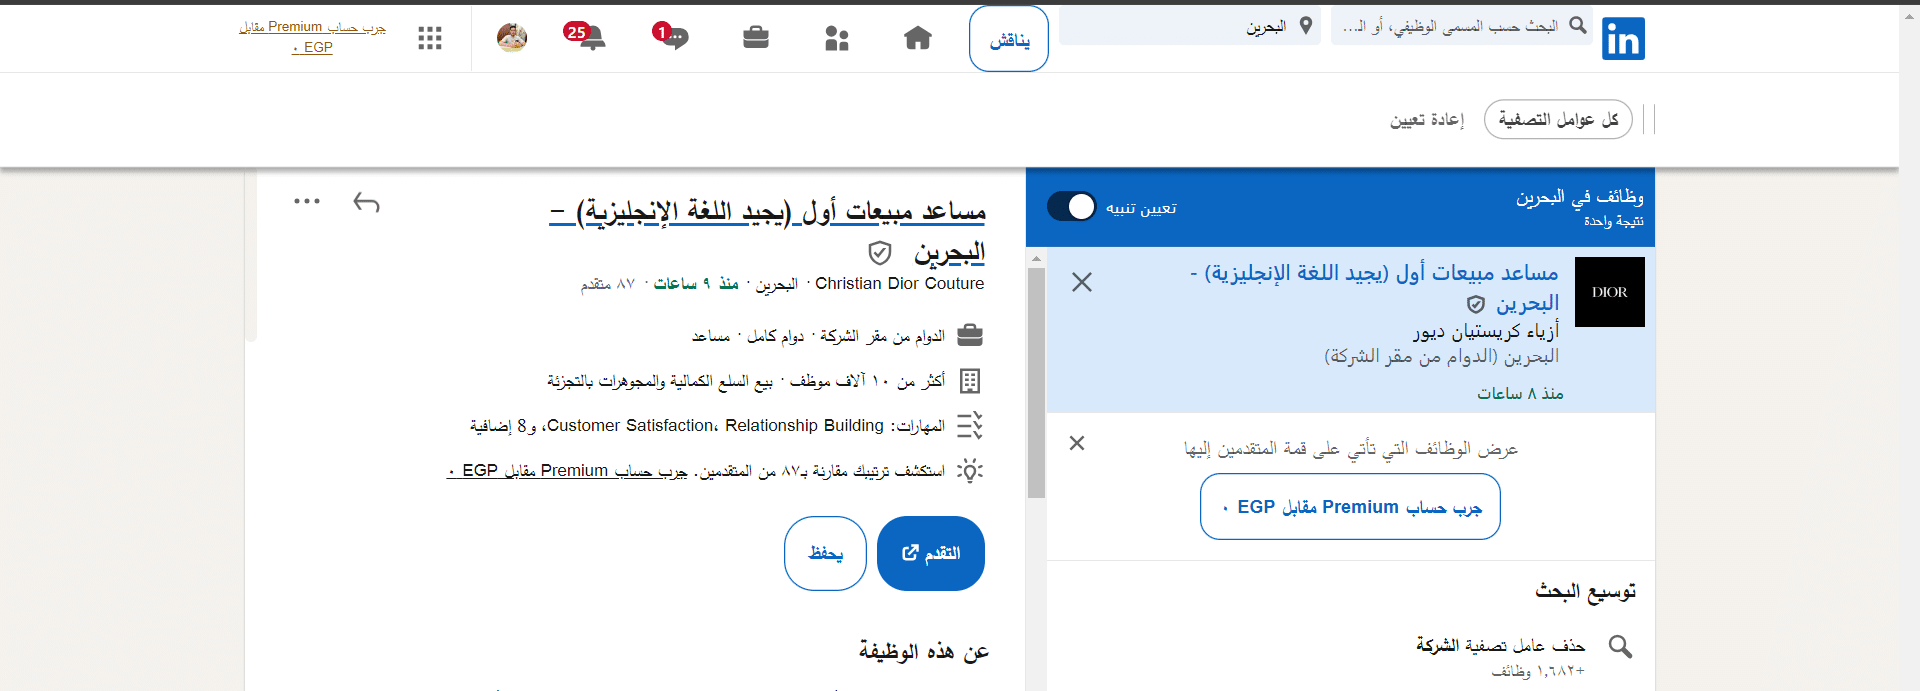Click the عن هذه الوظيفة heading
The image size is (1920, 691).
coord(924,651)
